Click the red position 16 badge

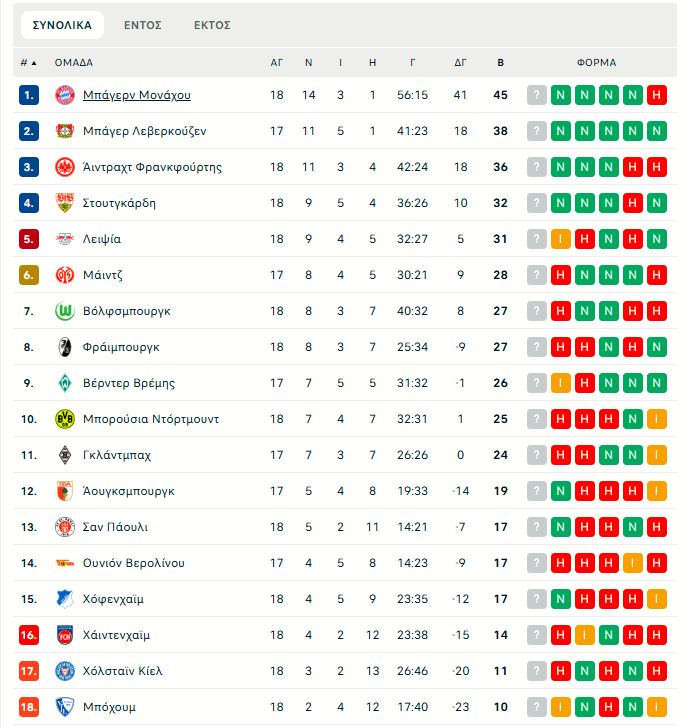pyautogui.click(x=29, y=635)
